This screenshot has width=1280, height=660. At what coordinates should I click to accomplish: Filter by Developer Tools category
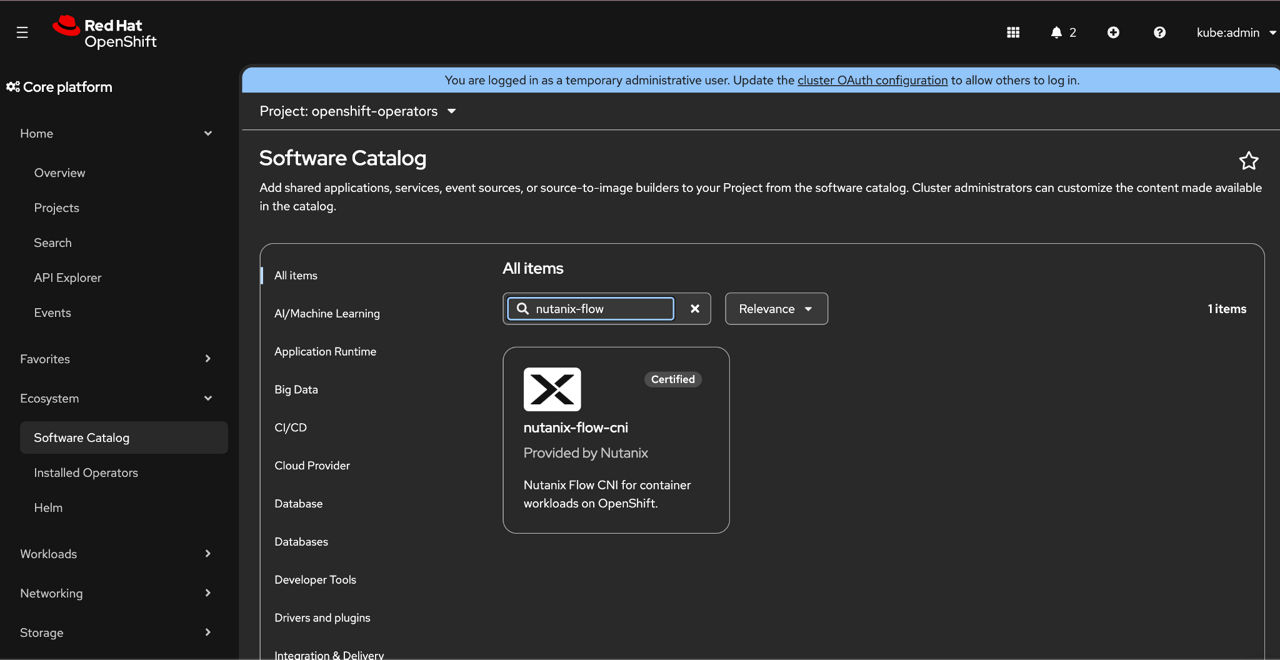(315, 580)
